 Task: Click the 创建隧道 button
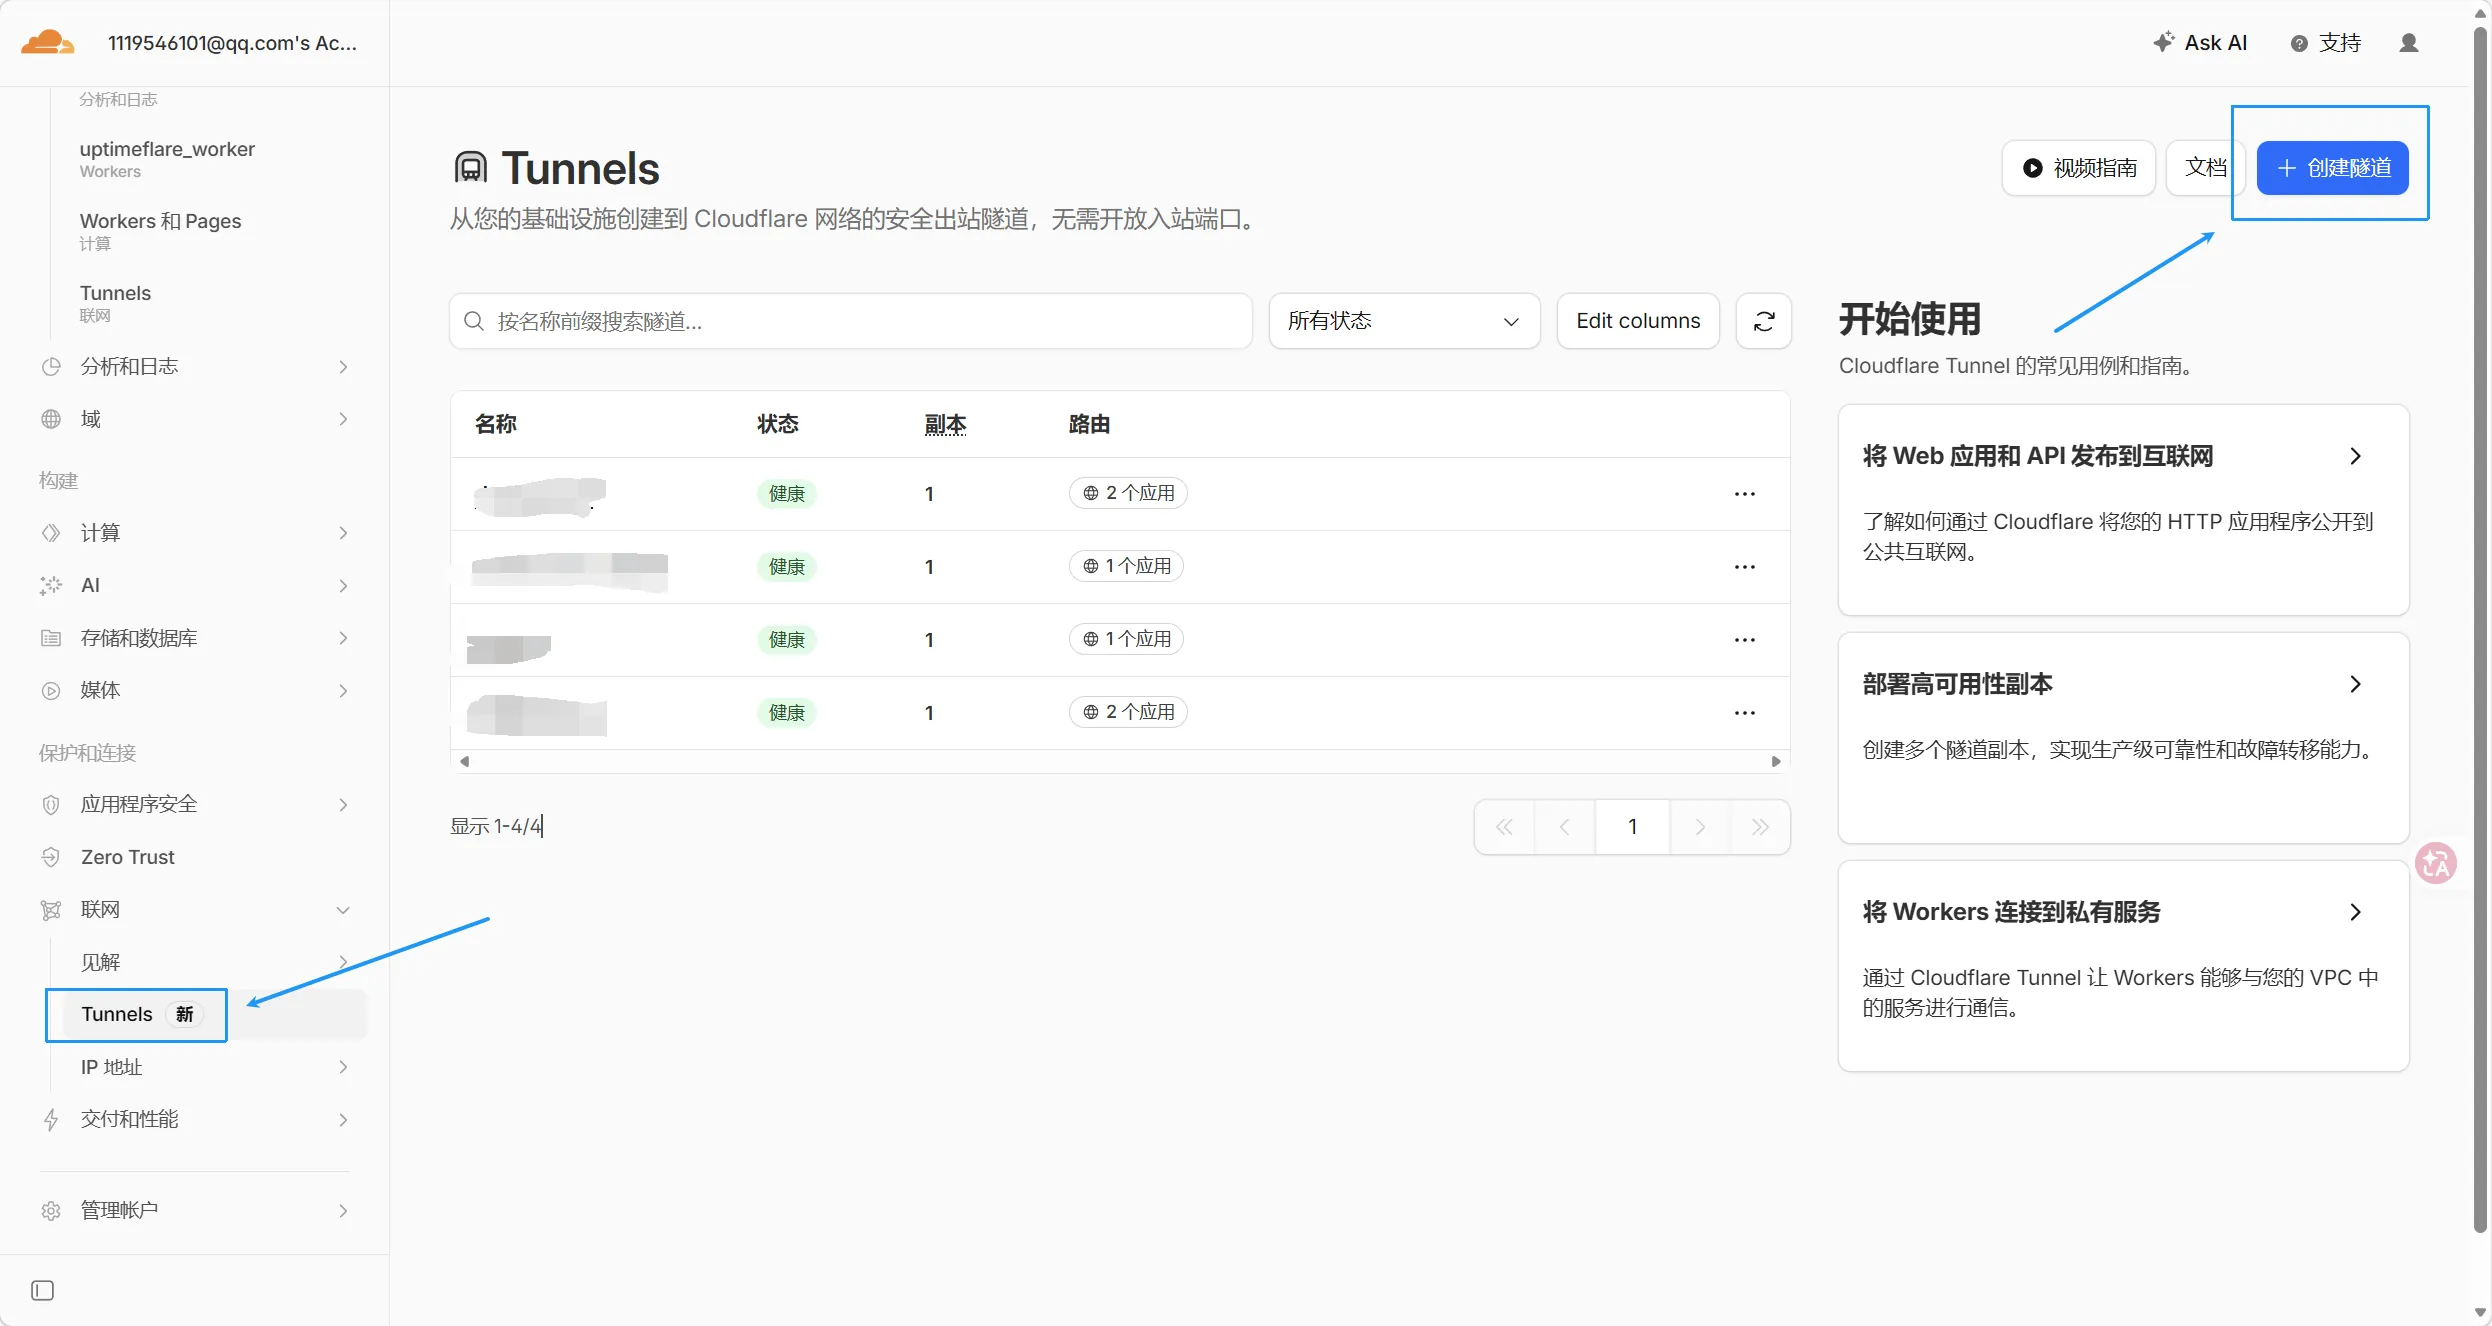(2332, 168)
